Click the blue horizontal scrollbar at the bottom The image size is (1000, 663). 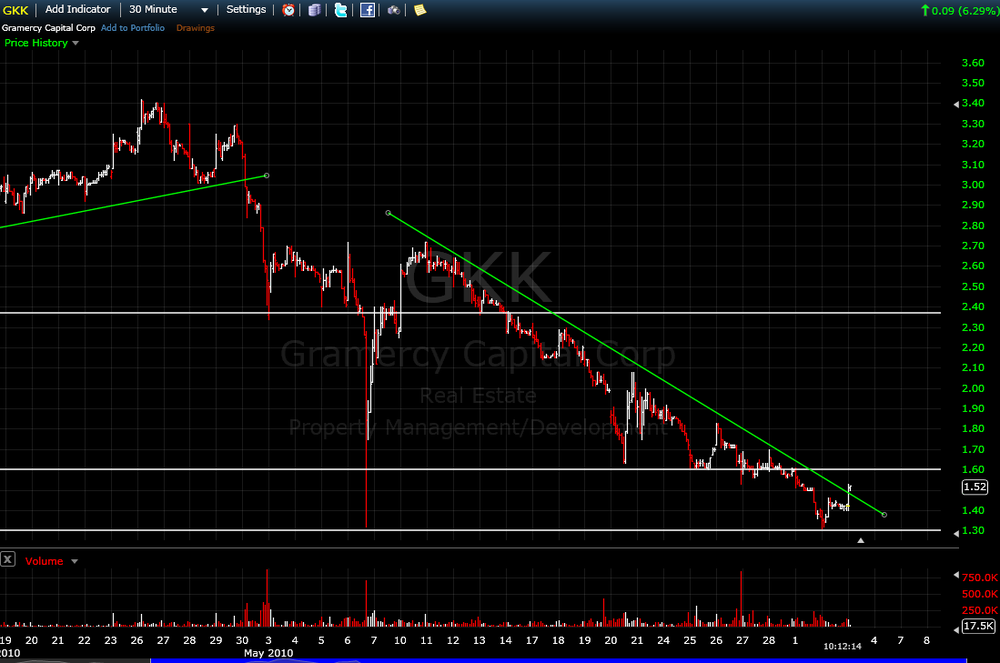[x=559, y=661]
